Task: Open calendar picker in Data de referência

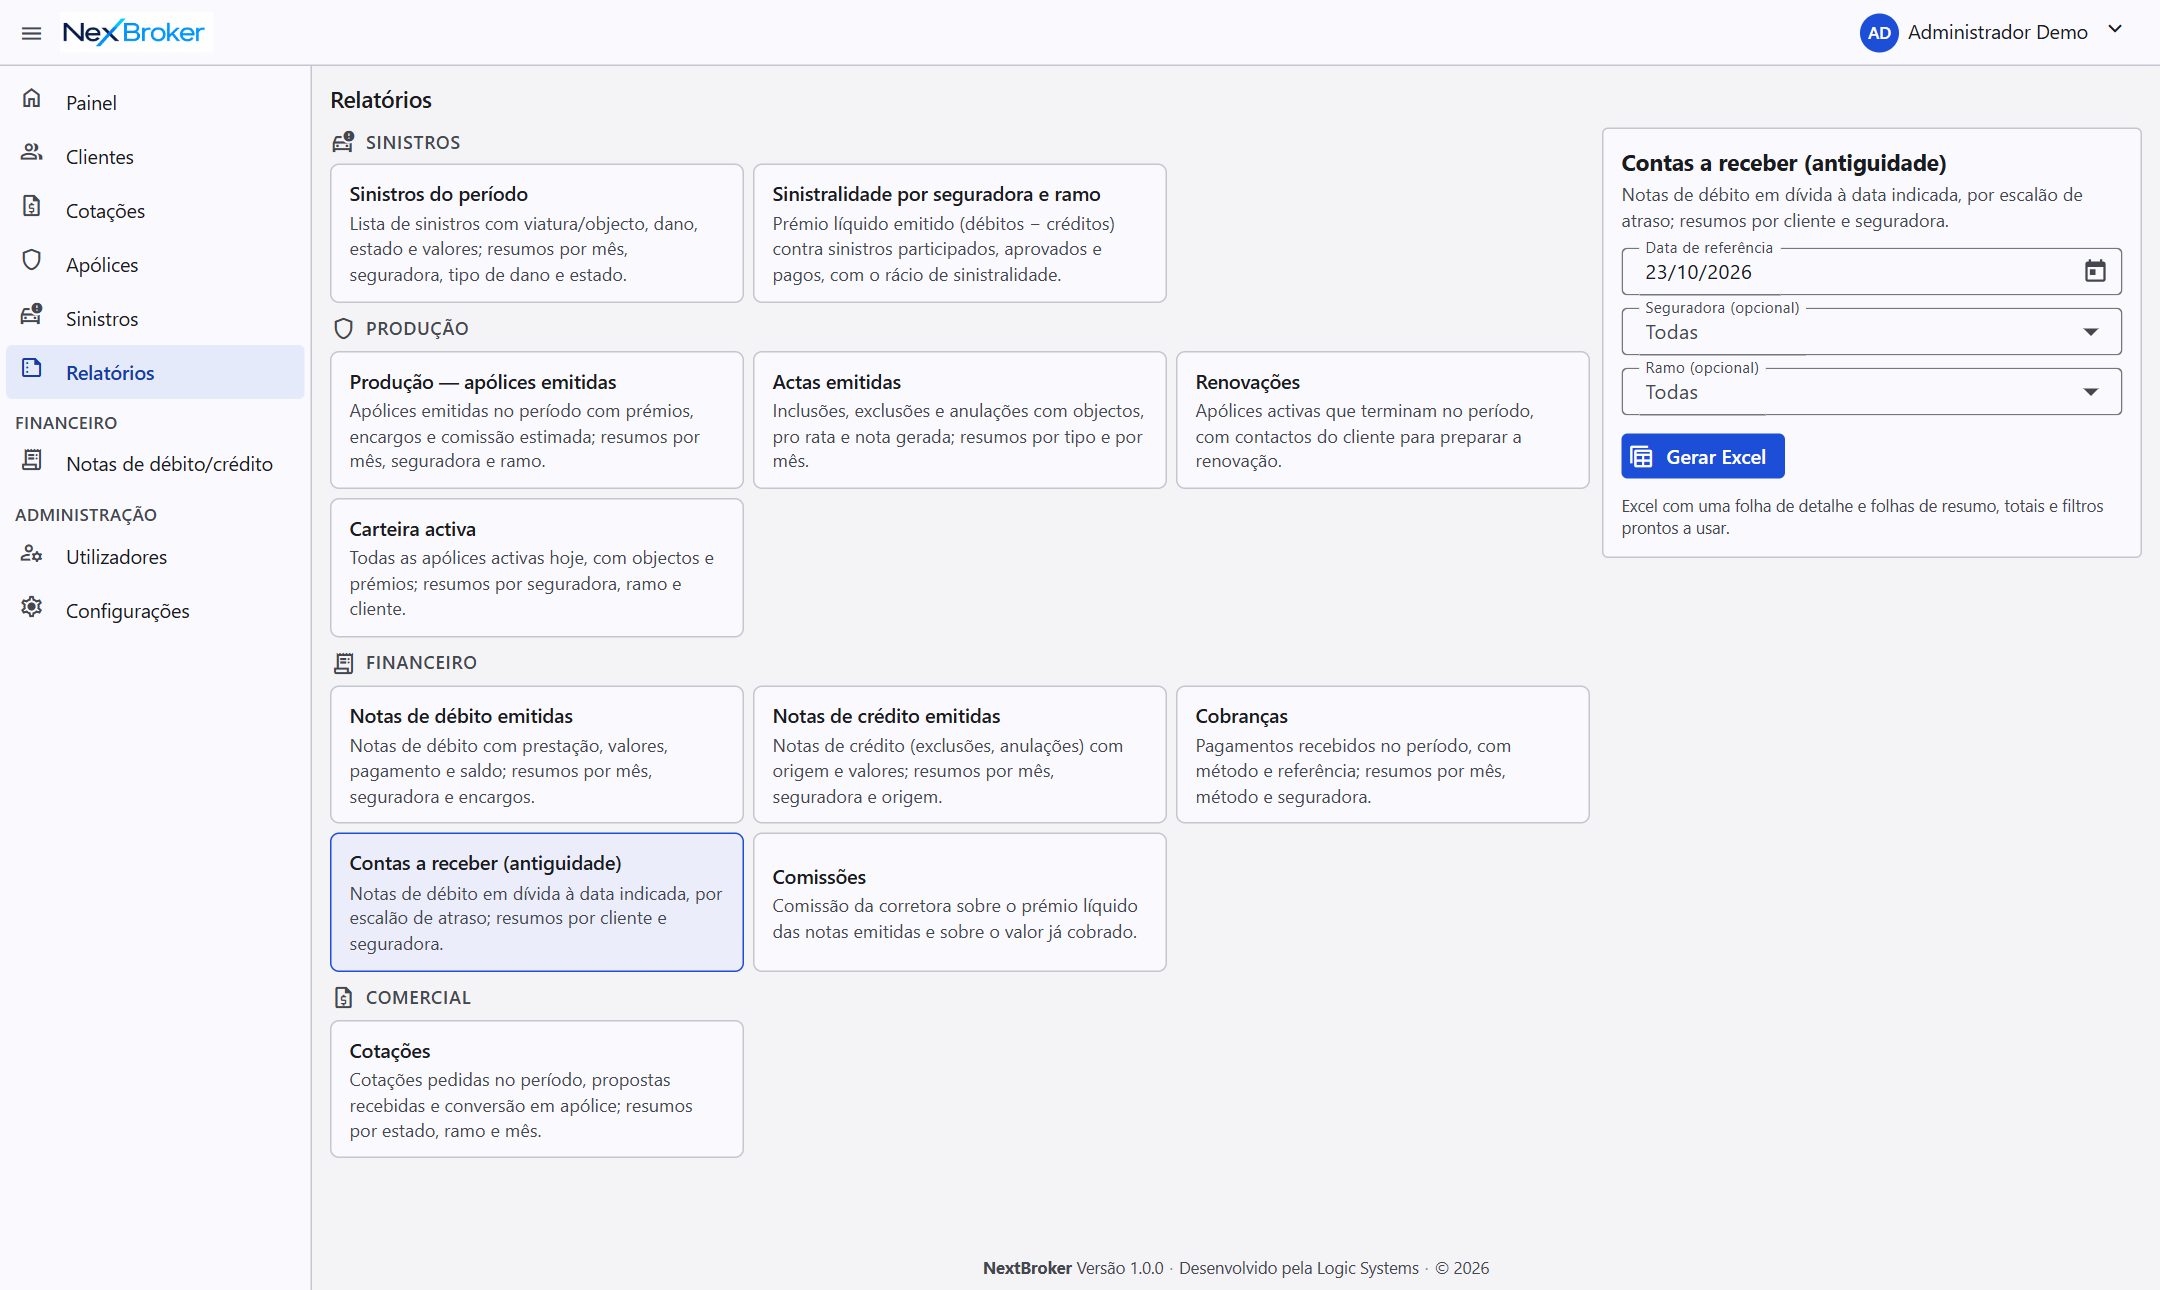Action: click(x=2095, y=271)
